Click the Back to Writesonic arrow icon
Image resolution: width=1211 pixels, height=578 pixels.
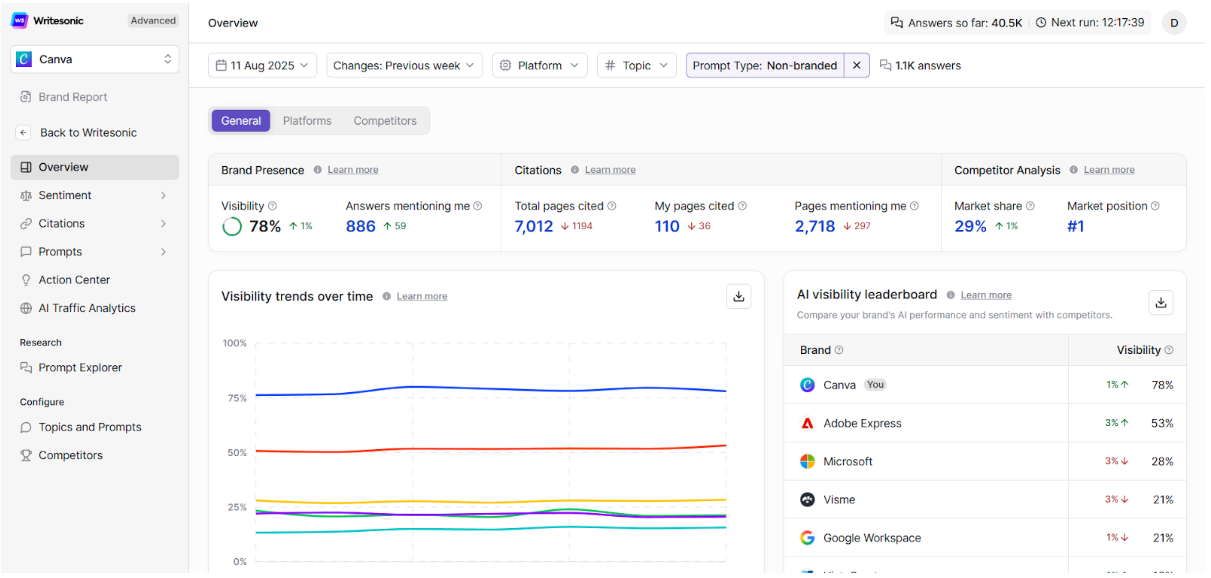[24, 132]
